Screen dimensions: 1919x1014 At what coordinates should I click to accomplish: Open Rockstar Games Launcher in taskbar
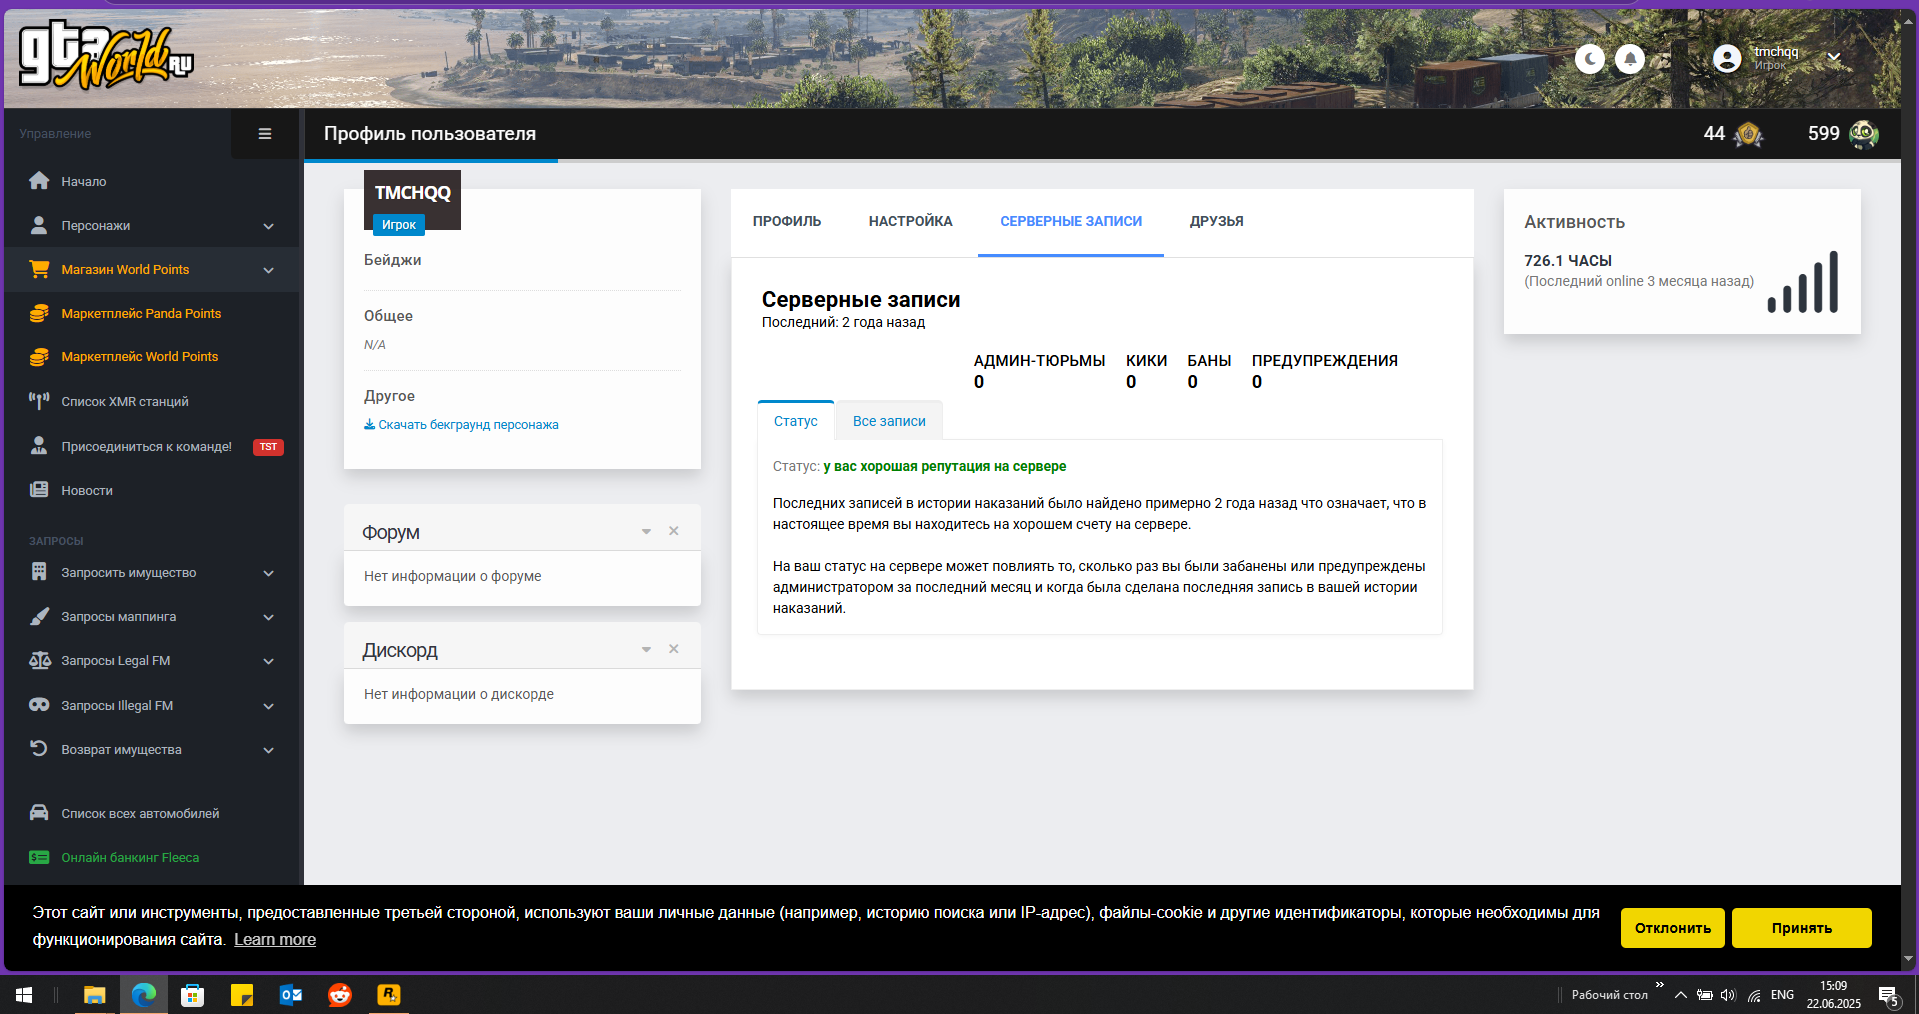click(388, 995)
